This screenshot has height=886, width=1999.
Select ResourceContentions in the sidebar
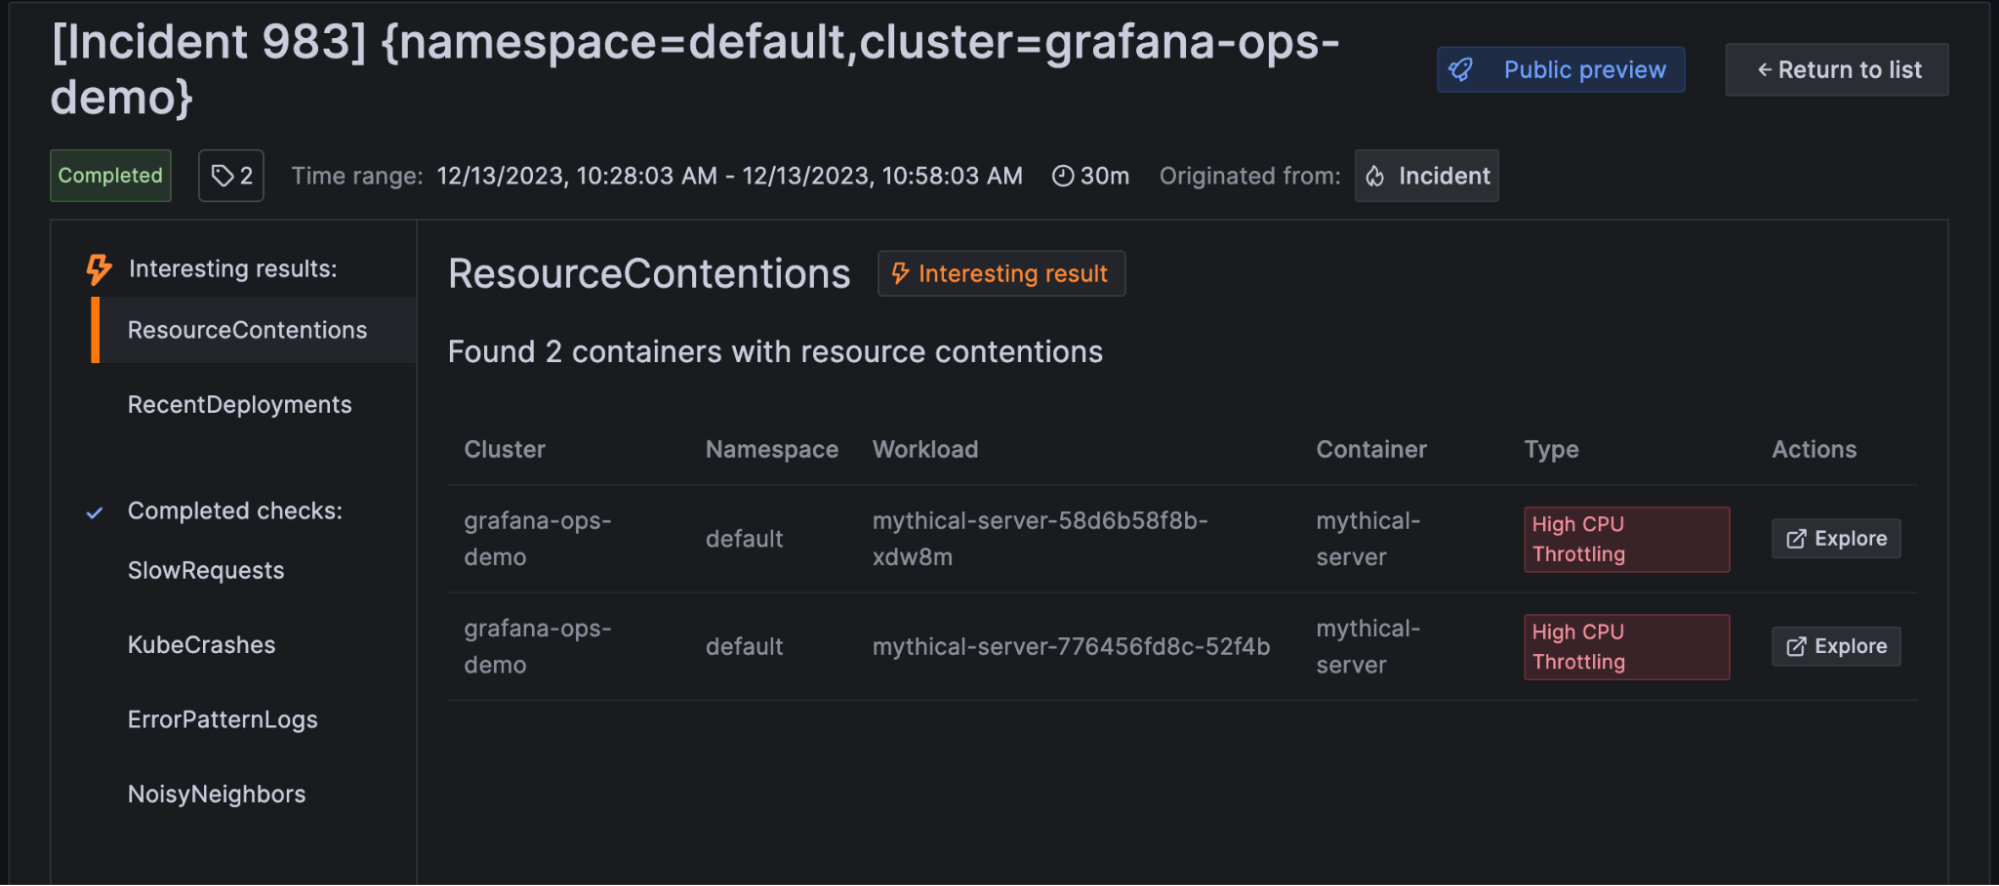(x=247, y=330)
